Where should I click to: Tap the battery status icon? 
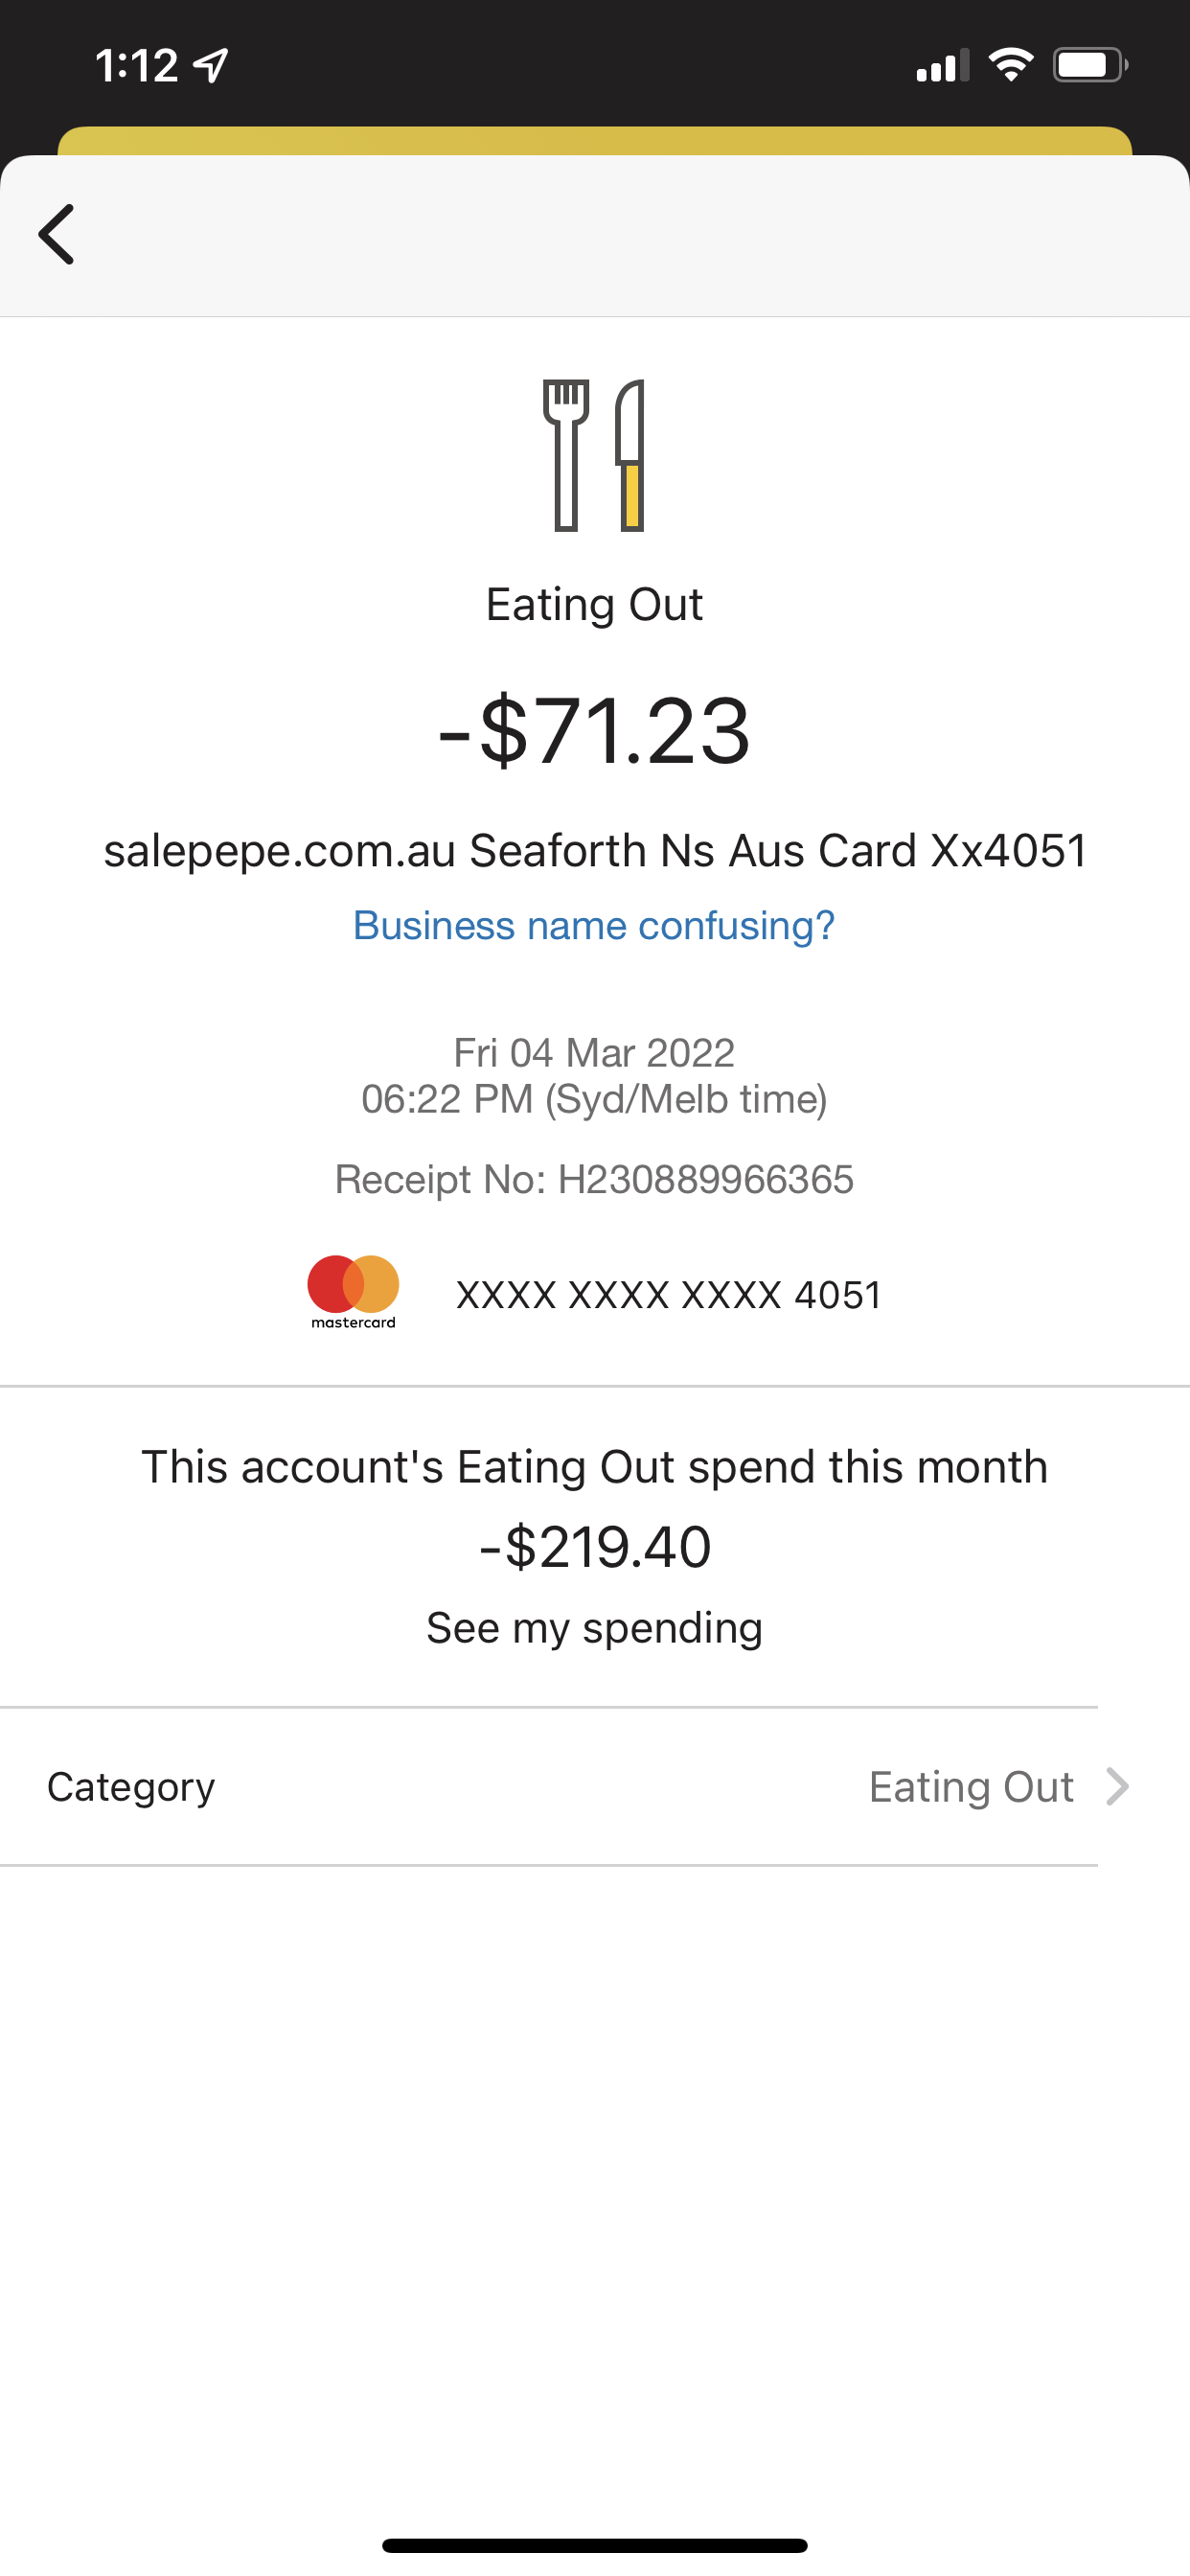(1089, 66)
